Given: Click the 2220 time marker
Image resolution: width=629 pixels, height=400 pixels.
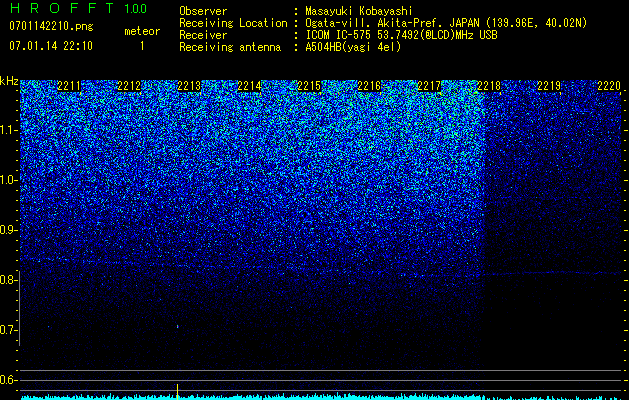Looking at the screenshot, I should (609, 86).
